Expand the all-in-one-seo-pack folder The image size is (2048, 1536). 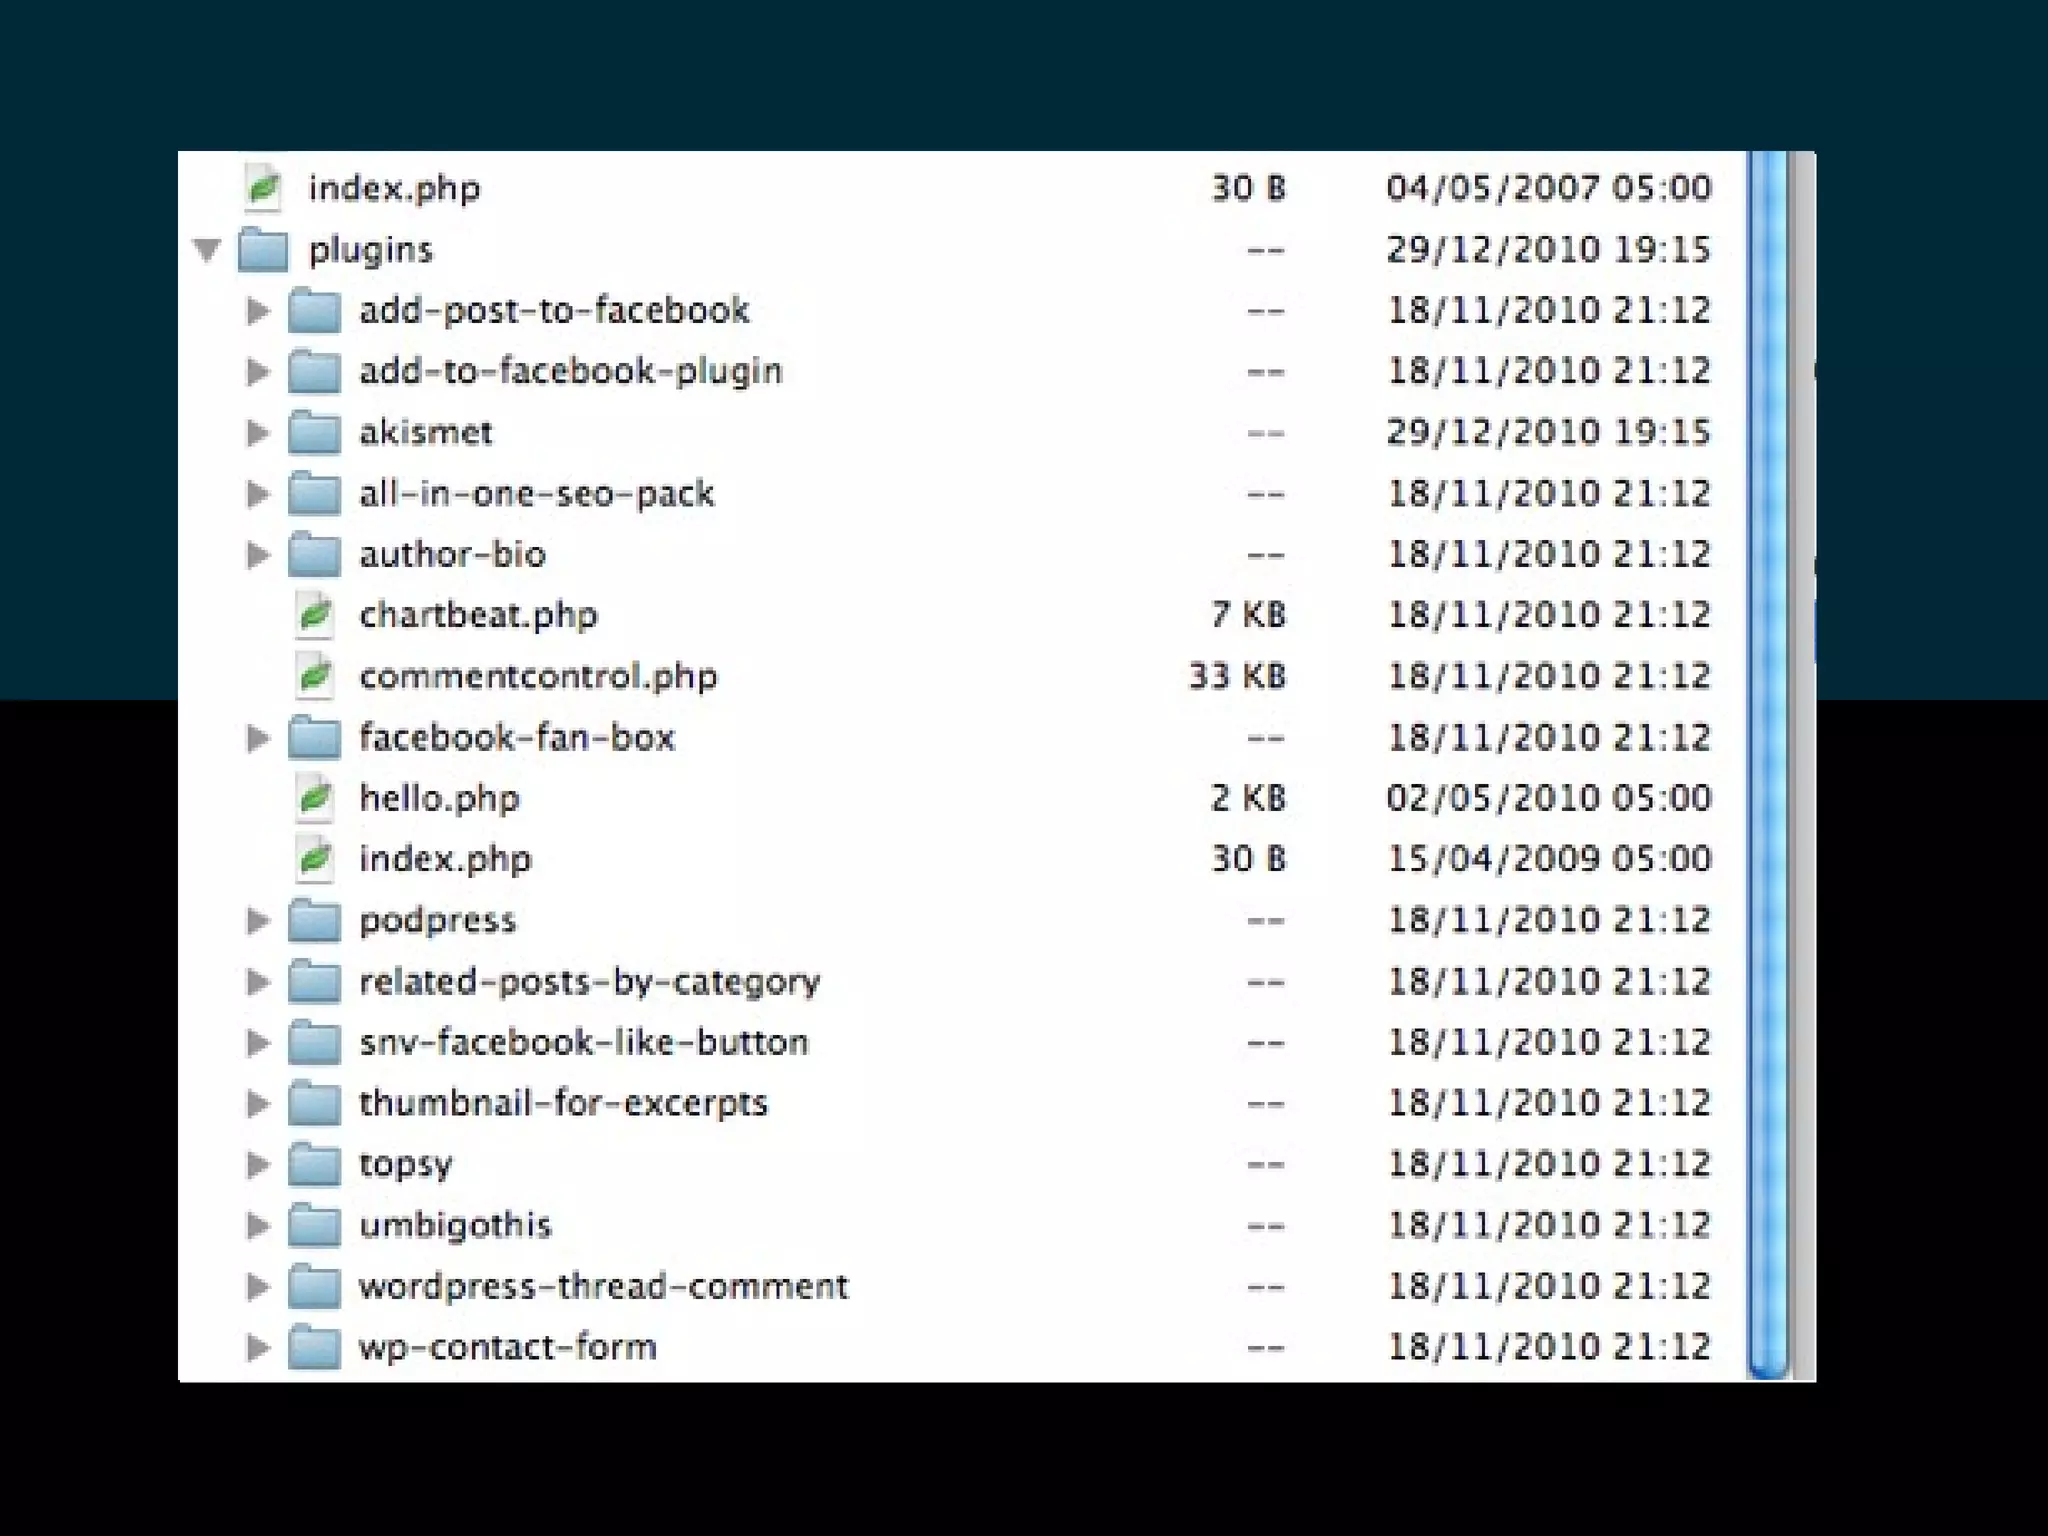258,494
